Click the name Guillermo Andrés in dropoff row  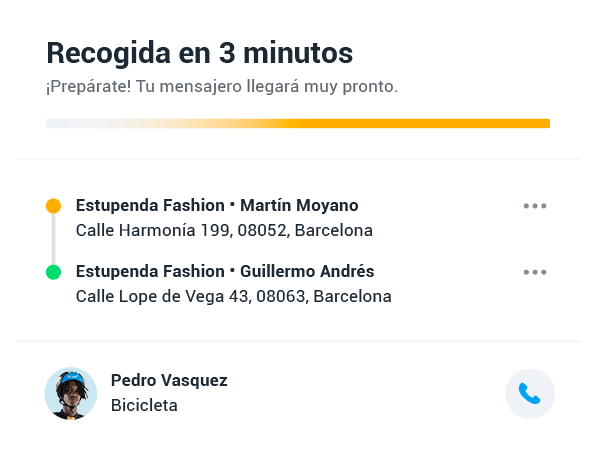(307, 272)
